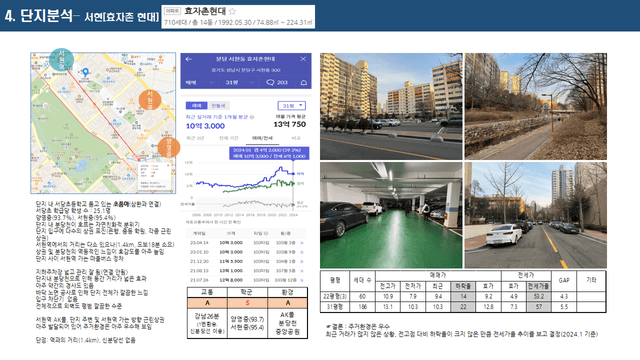
Task: Click the 결론 : 주거환경은 우수 line
Action: tap(358, 327)
